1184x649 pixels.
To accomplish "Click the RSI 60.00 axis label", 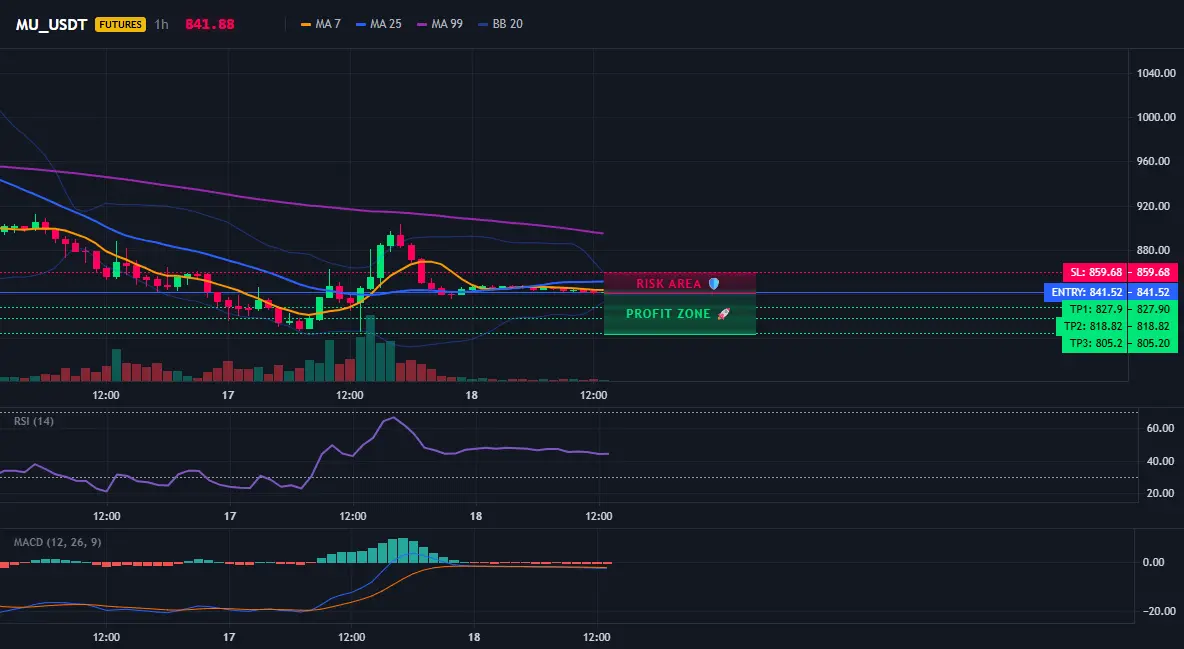I will point(1161,428).
